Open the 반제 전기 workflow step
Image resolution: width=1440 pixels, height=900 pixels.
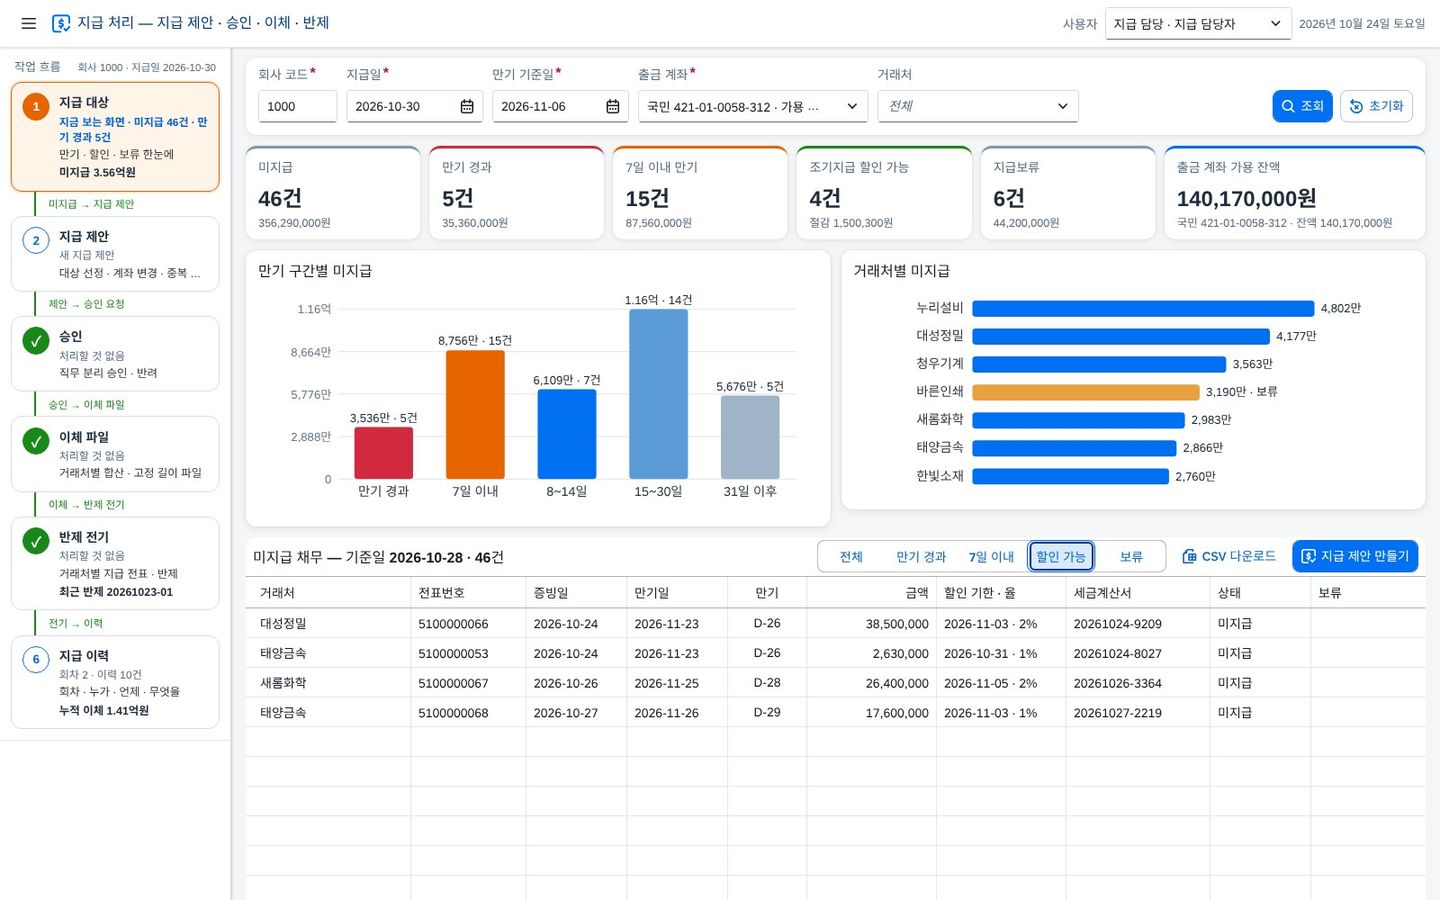pos(115,563)
